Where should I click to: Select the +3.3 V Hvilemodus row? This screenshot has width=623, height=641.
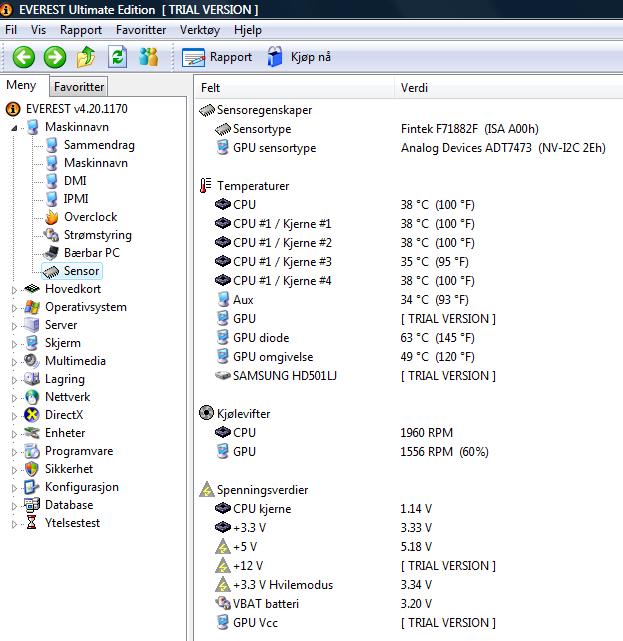coord(409,585)
